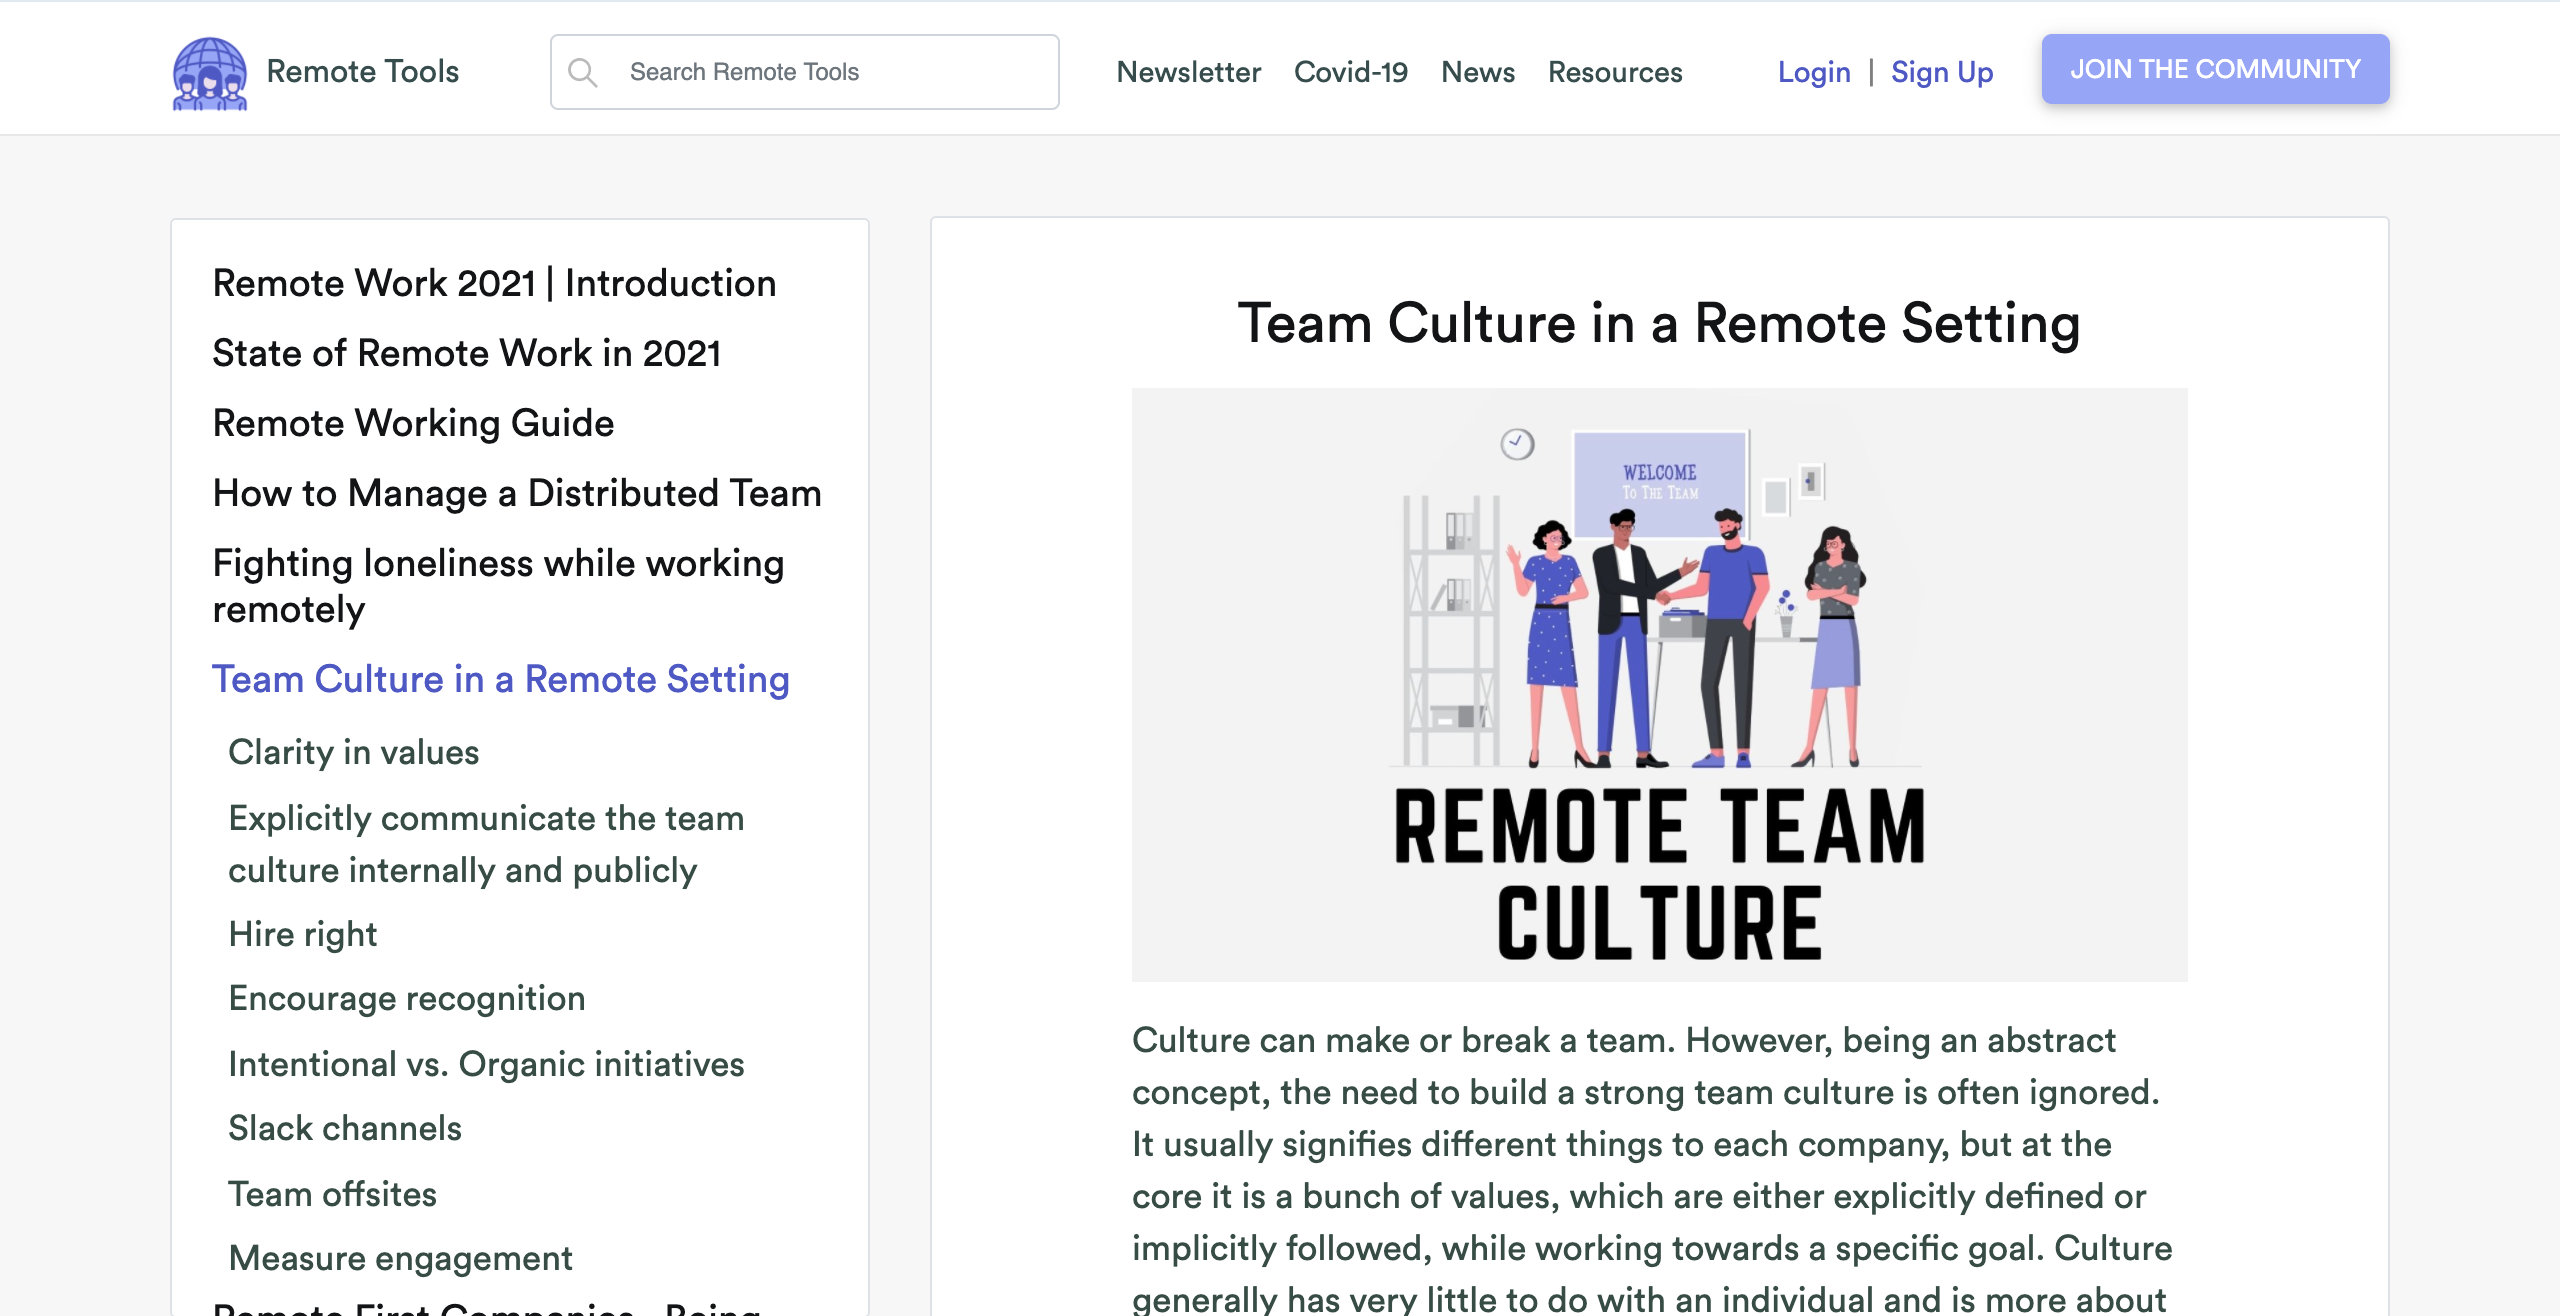Open the Newsletter menu item

click(1188, 72)
